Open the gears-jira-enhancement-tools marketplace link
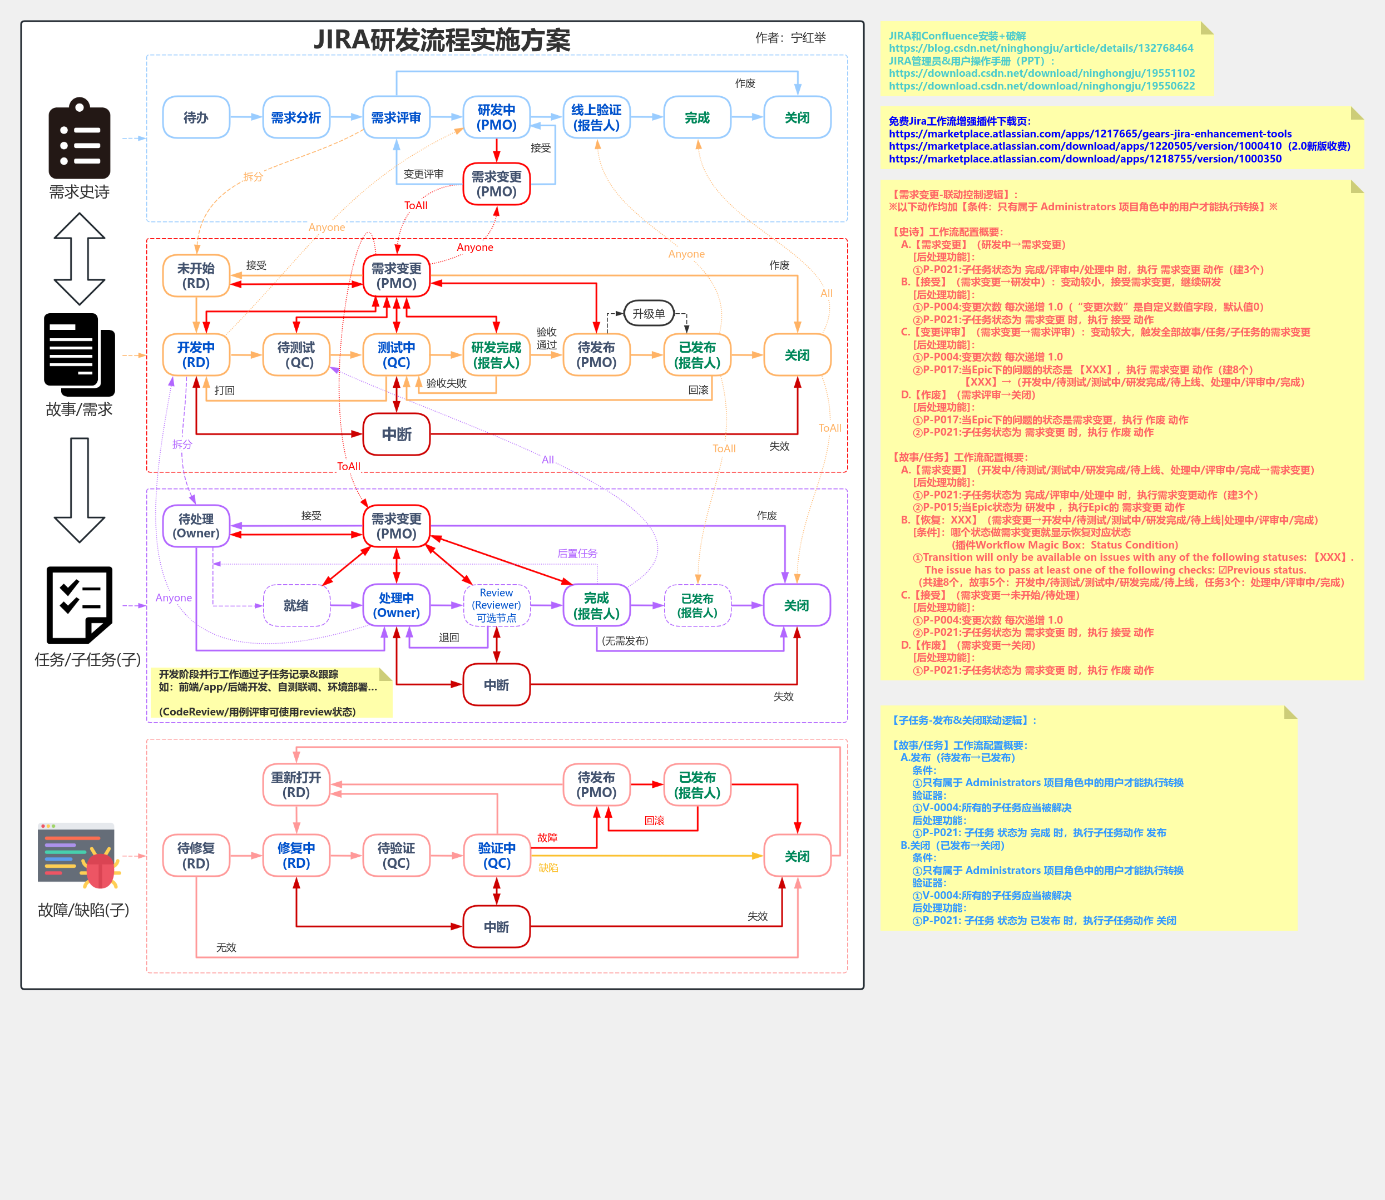1385x1200 pixels. pyautogui.click(x=1090, y=134)
